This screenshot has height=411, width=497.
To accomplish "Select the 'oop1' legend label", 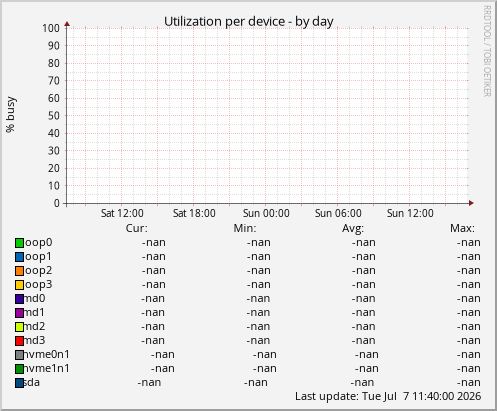I will pyautogui.click(x=38, y=257).
